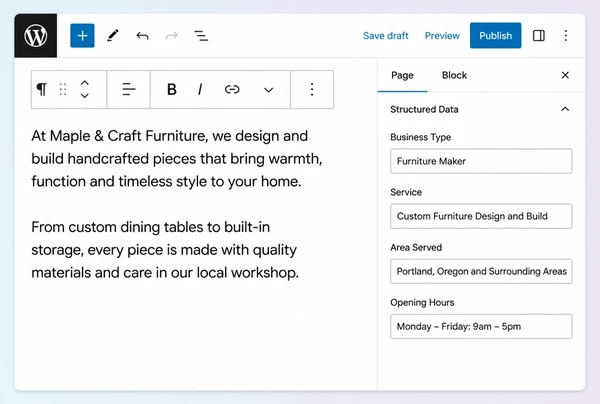This screenshot has width=600, height=404.
Task: Open the top-bar Options three-dot menu
Action: [566, 36]
